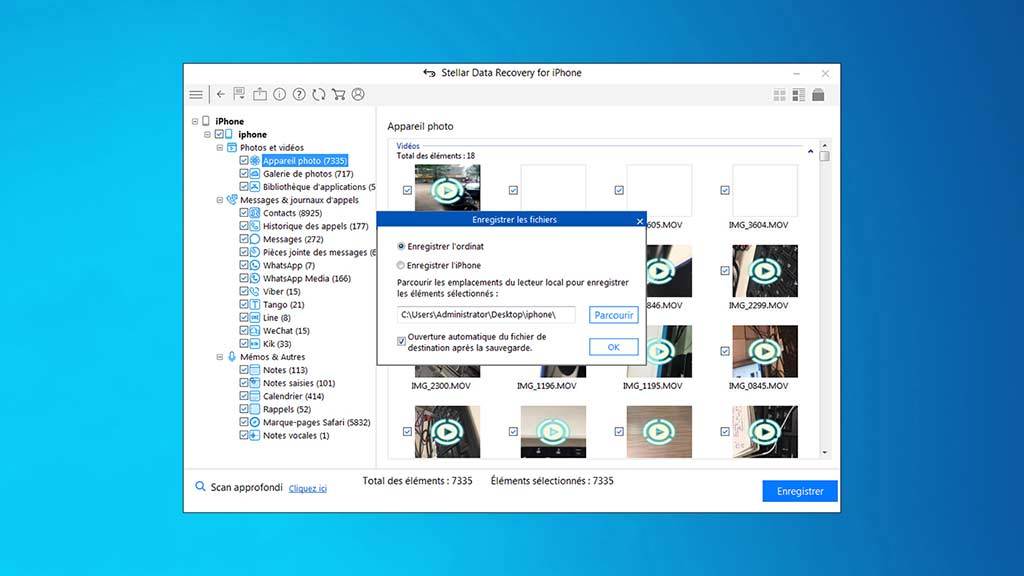
Task: Click the help question mark icon
Action: click(299, 95)
